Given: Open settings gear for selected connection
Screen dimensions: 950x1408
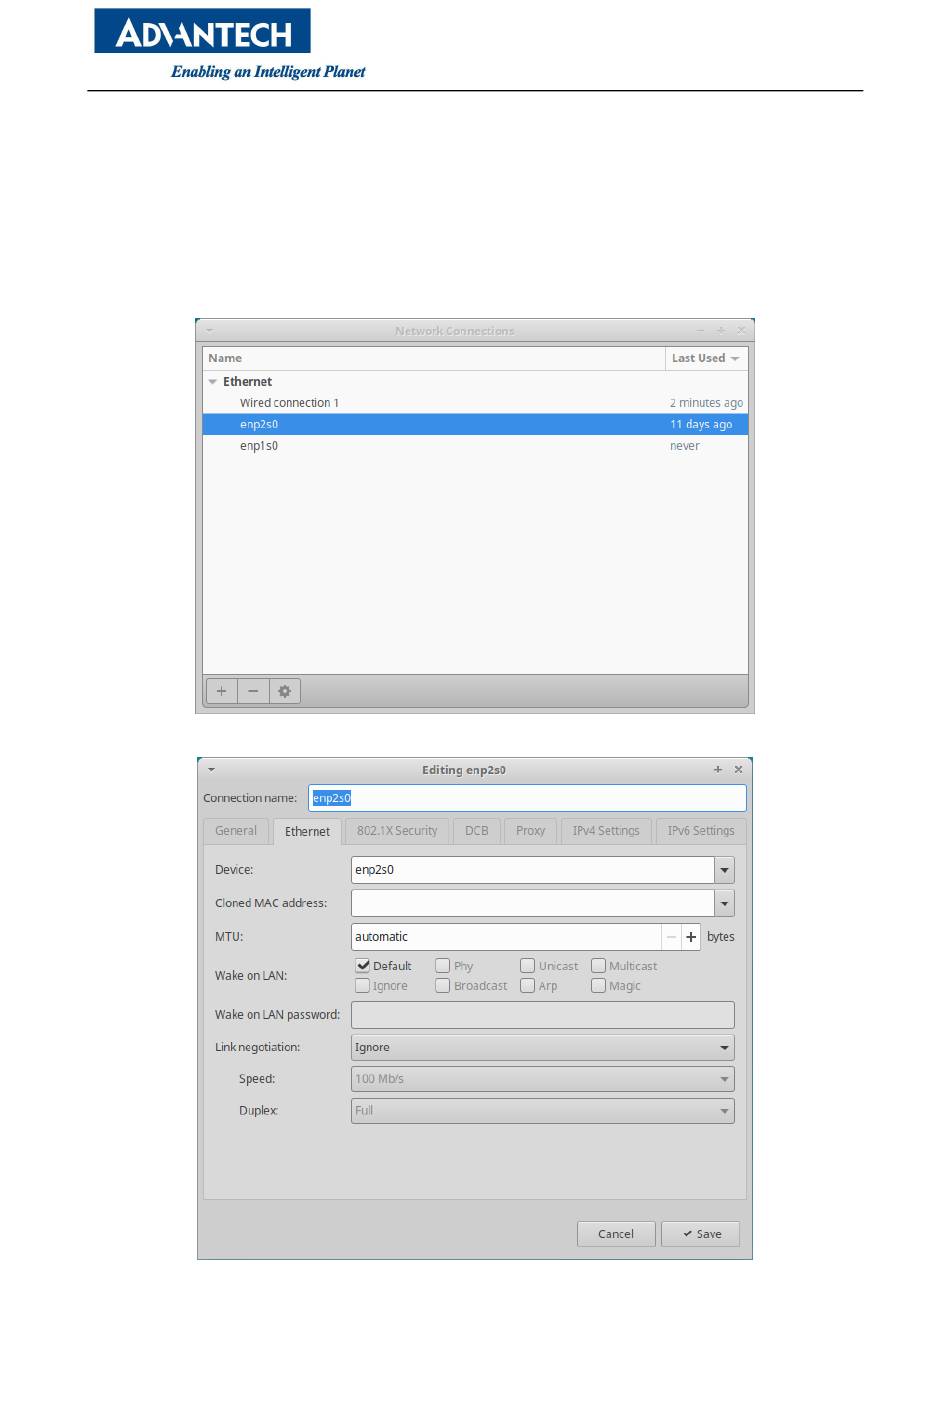Looking at the screenshot, I should (285, 691).
